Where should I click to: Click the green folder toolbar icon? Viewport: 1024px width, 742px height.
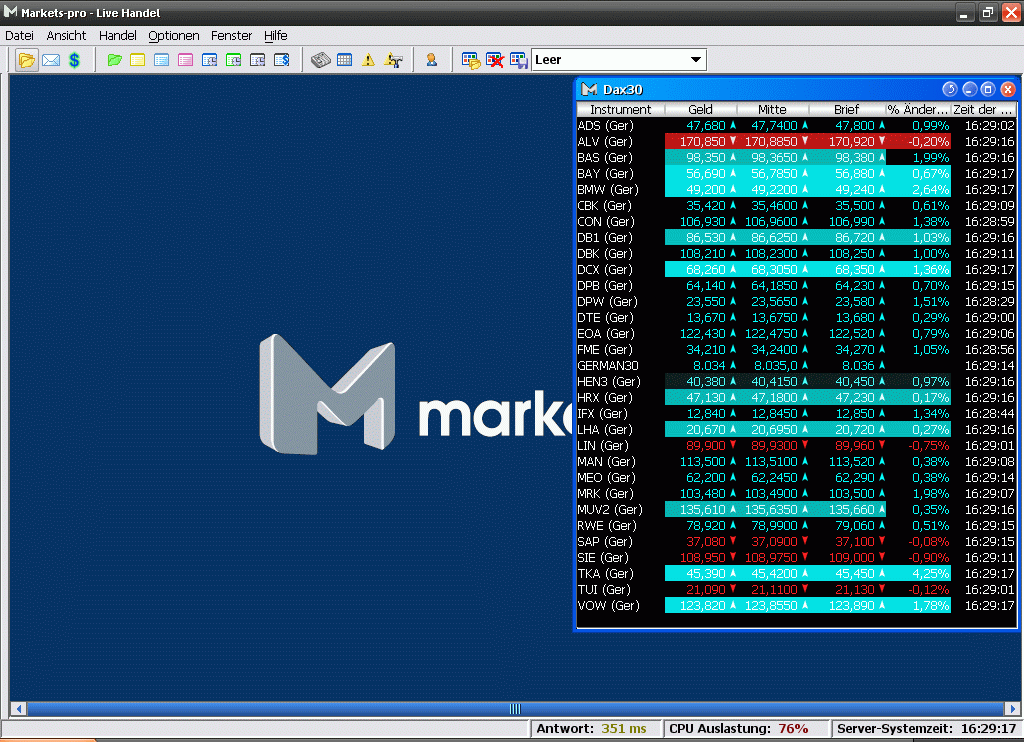[x=114, y=60]
